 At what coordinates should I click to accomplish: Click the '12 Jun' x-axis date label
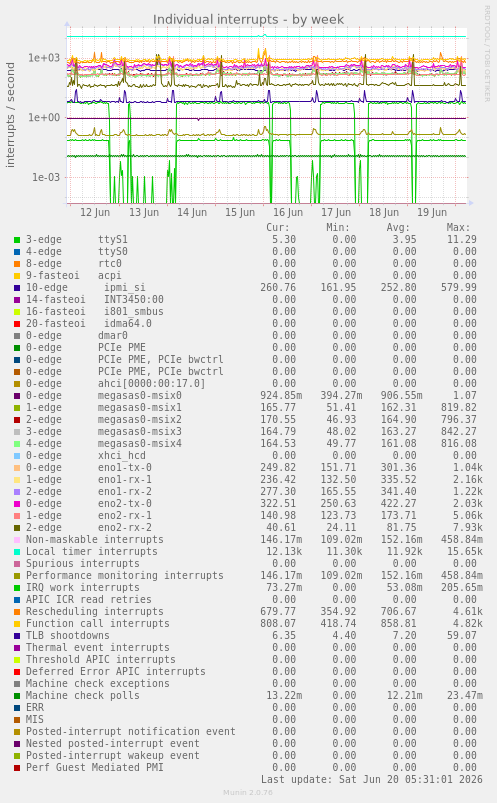pos(95,212)
